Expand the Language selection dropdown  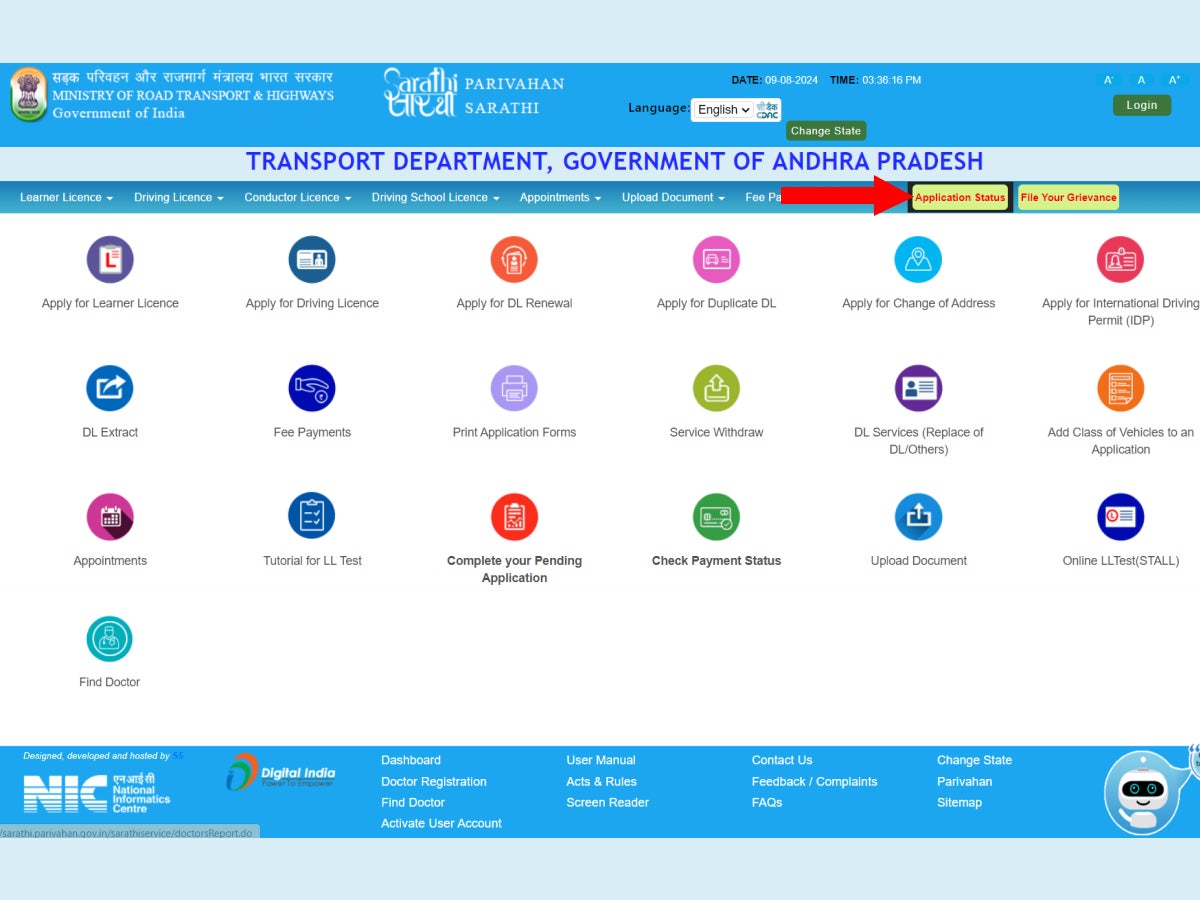click(724, 110)
